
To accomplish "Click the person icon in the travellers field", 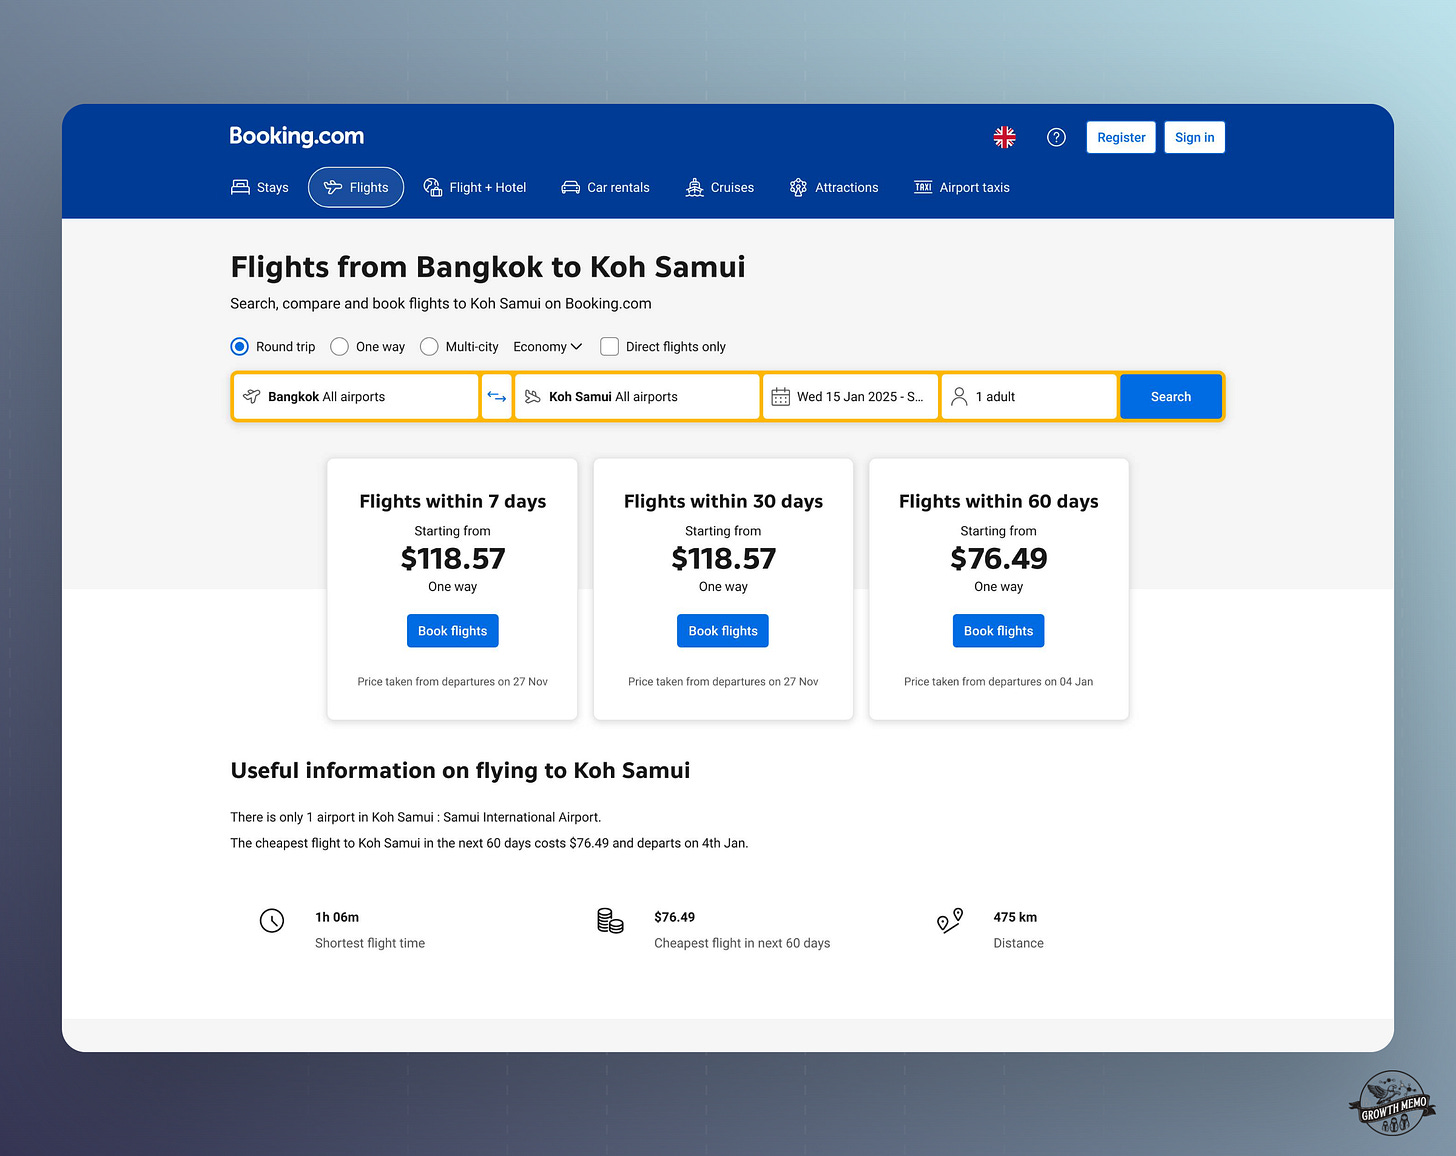I will [x=959, y=396].
